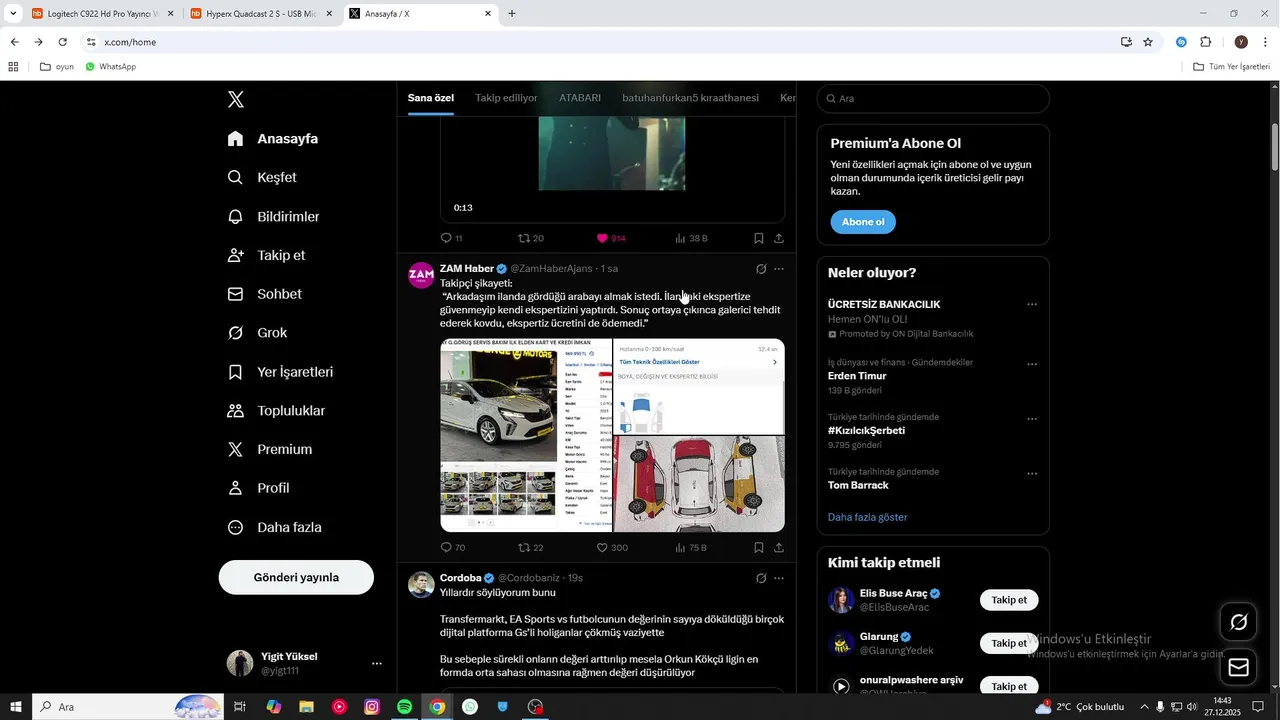Screen dimensions: 1280x720
Task: Click Gönderi yayınla post button
Action: tap(296, 577)
